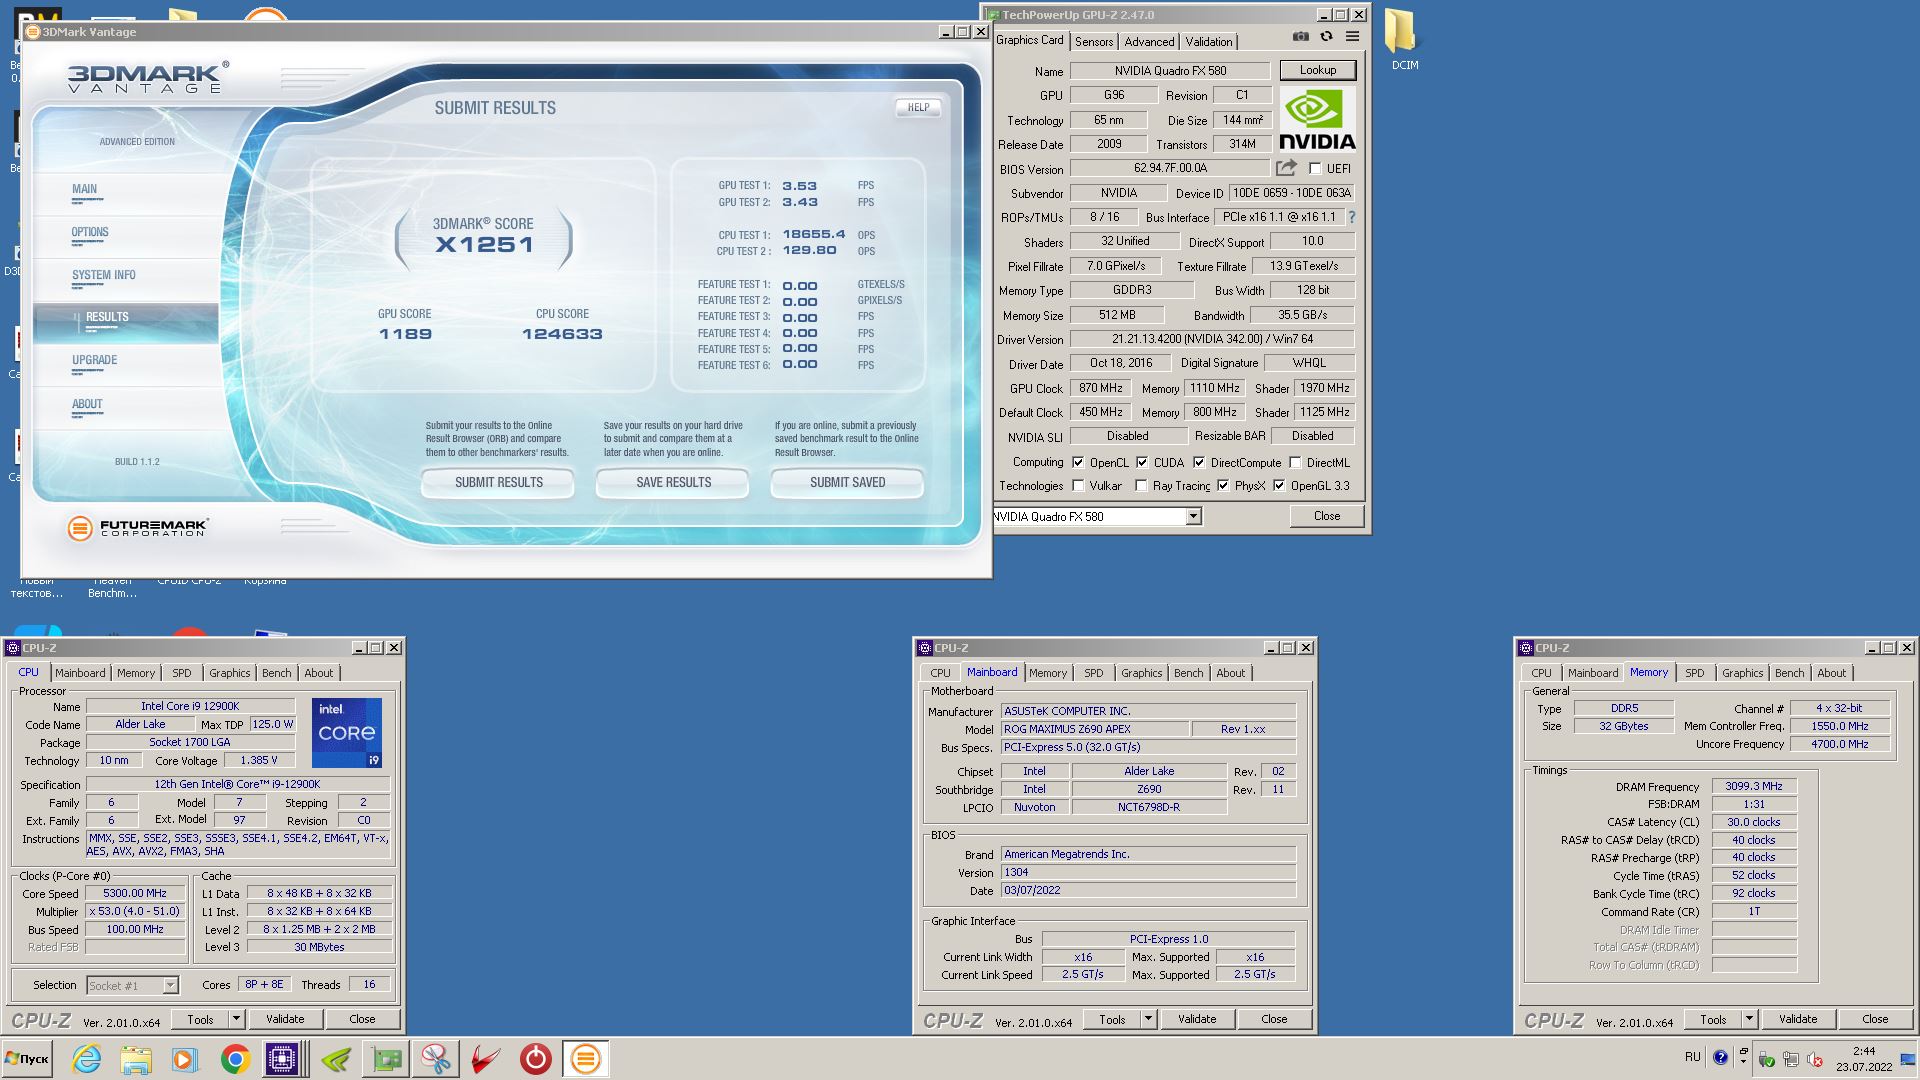Select UPGRADE in 3DMark Vantage sidebar

(94, 360)
